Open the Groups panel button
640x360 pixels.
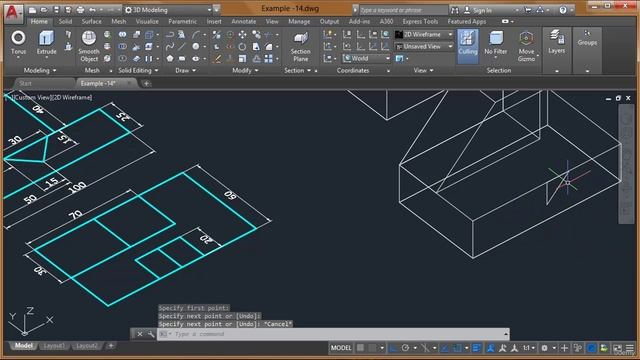(x=587, y=38)
